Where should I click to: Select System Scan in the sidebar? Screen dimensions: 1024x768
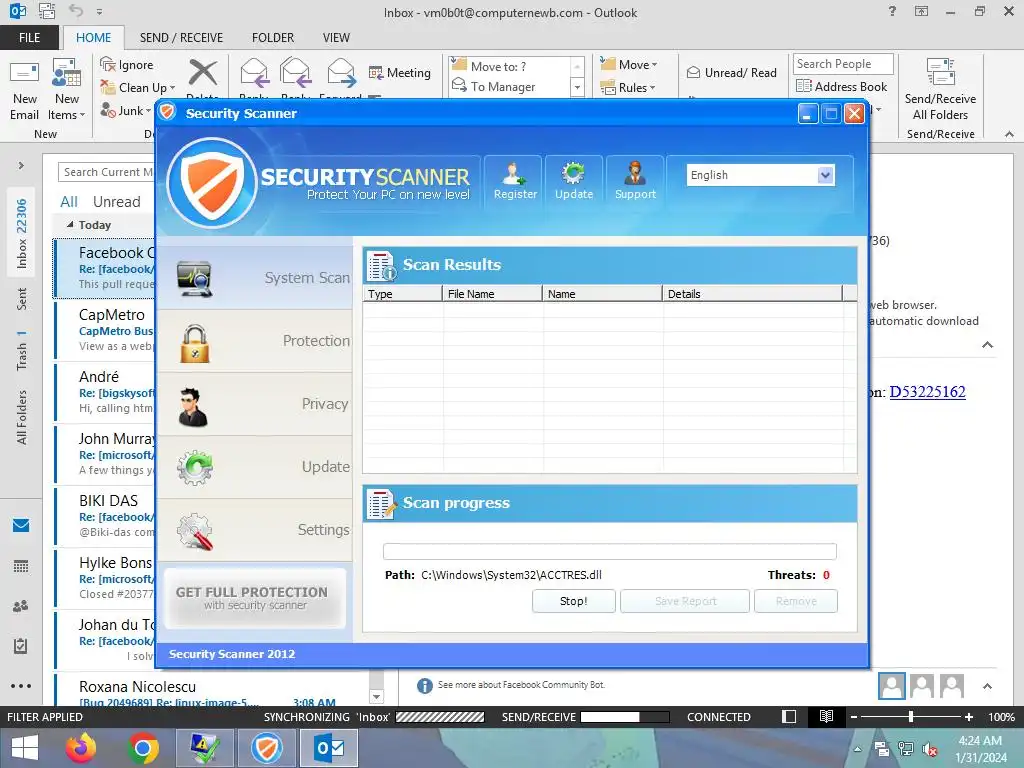255,278
